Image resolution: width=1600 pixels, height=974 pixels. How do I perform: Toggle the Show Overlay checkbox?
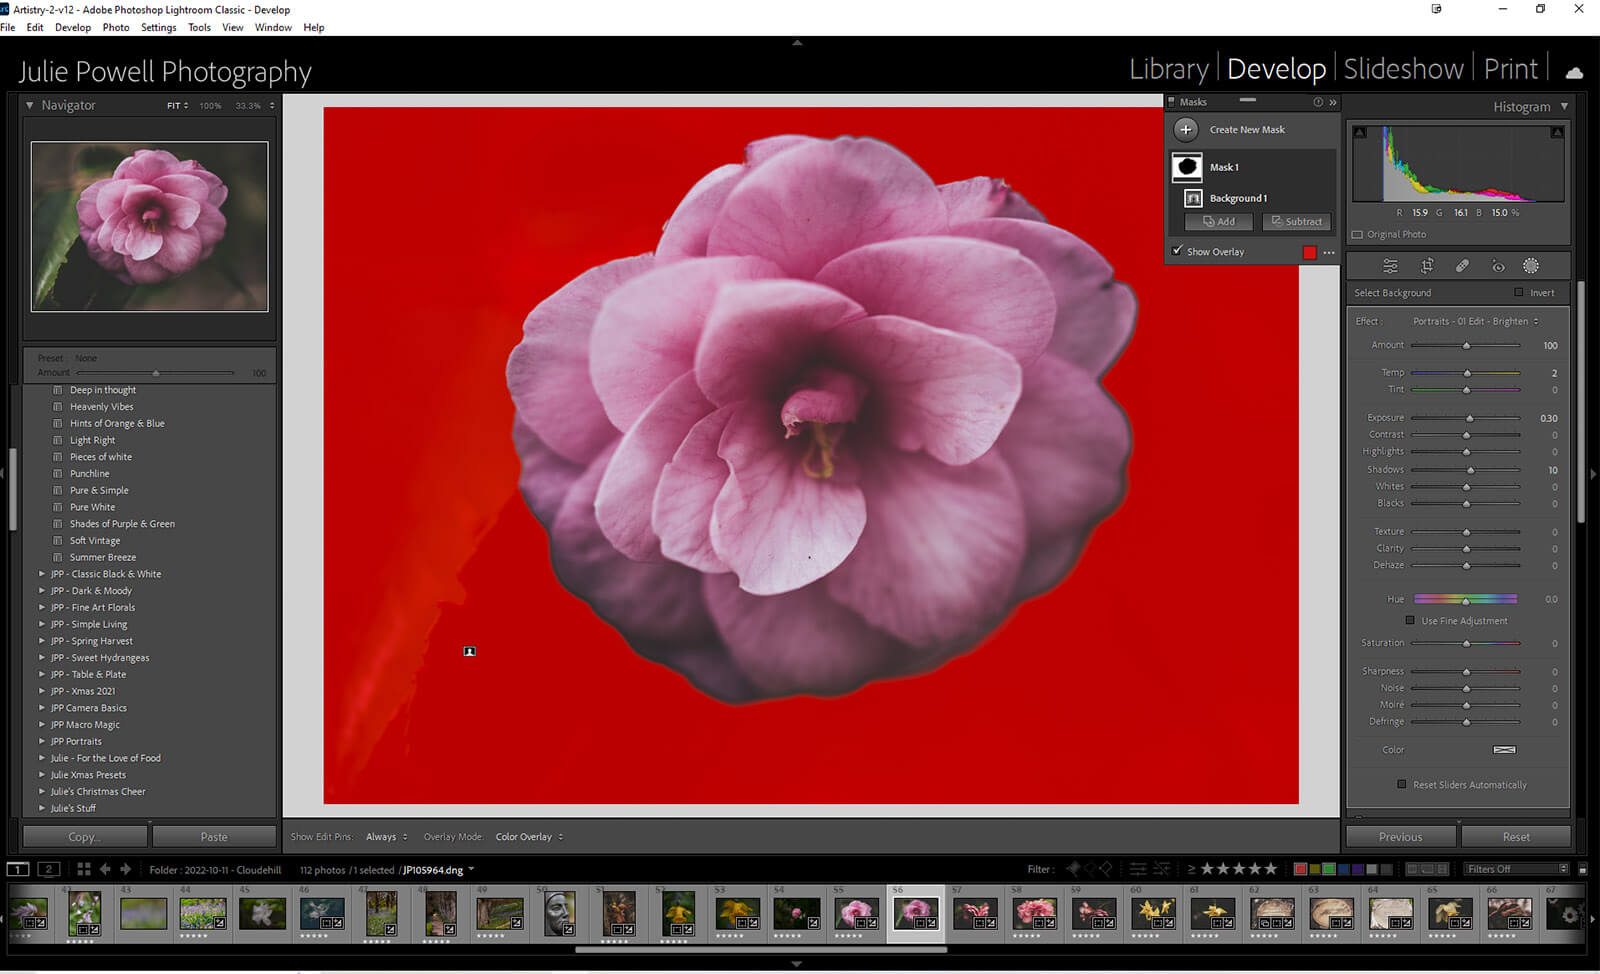1178,251
